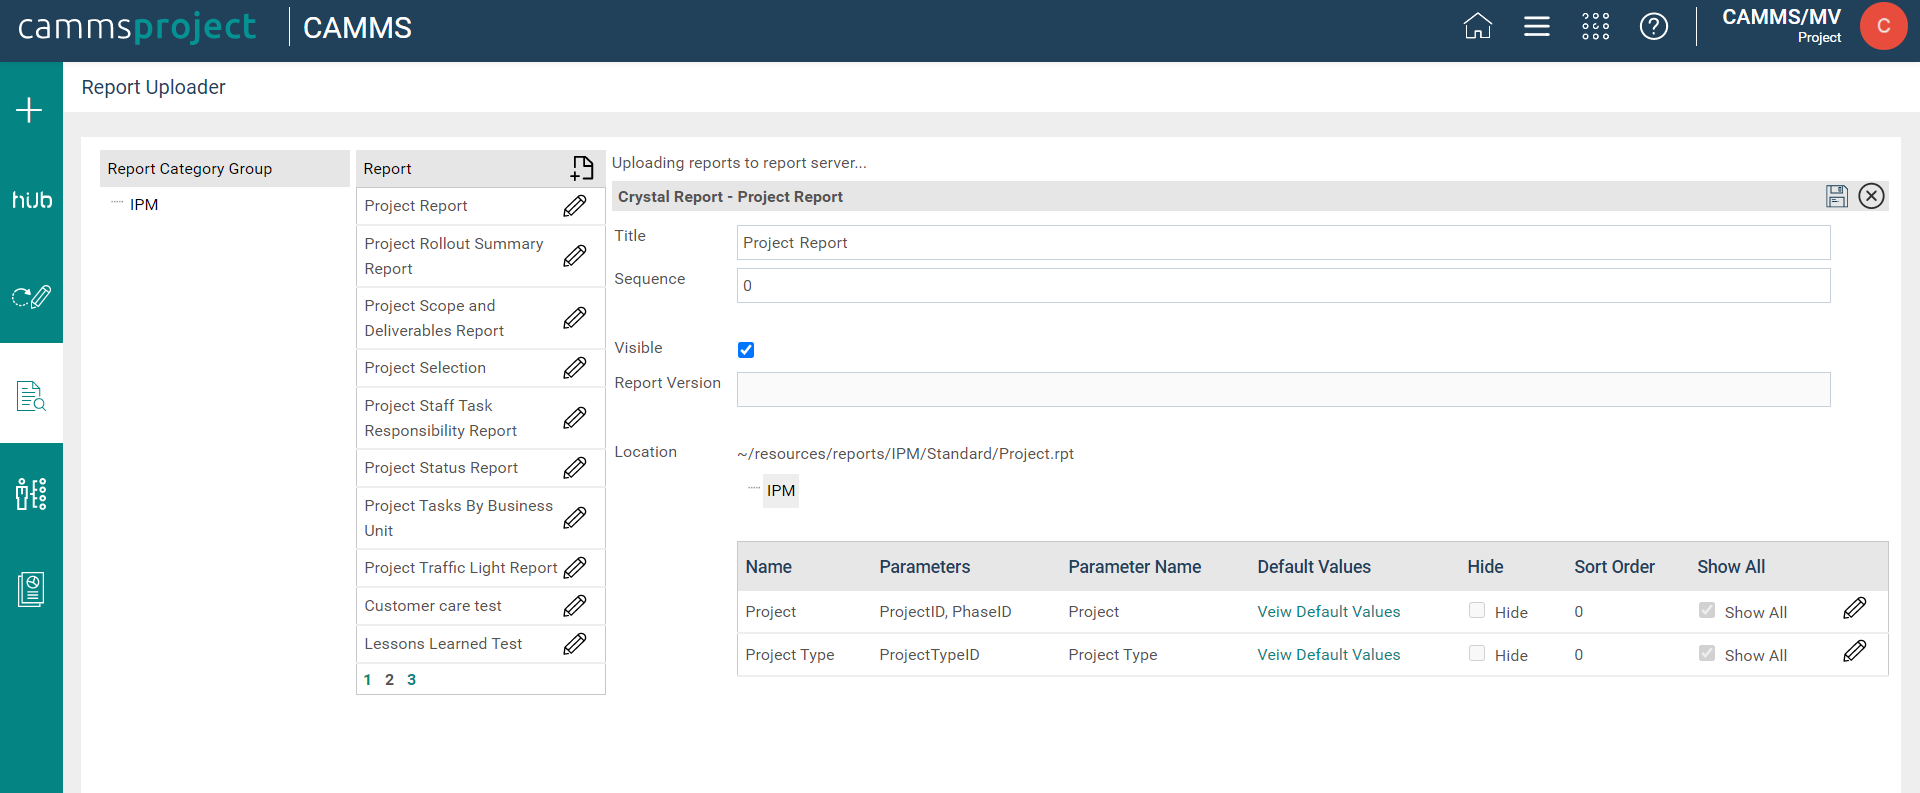The image size is (1920, 793).
Task: Select IPM node under Location
Action: click(x=781, y=491)
